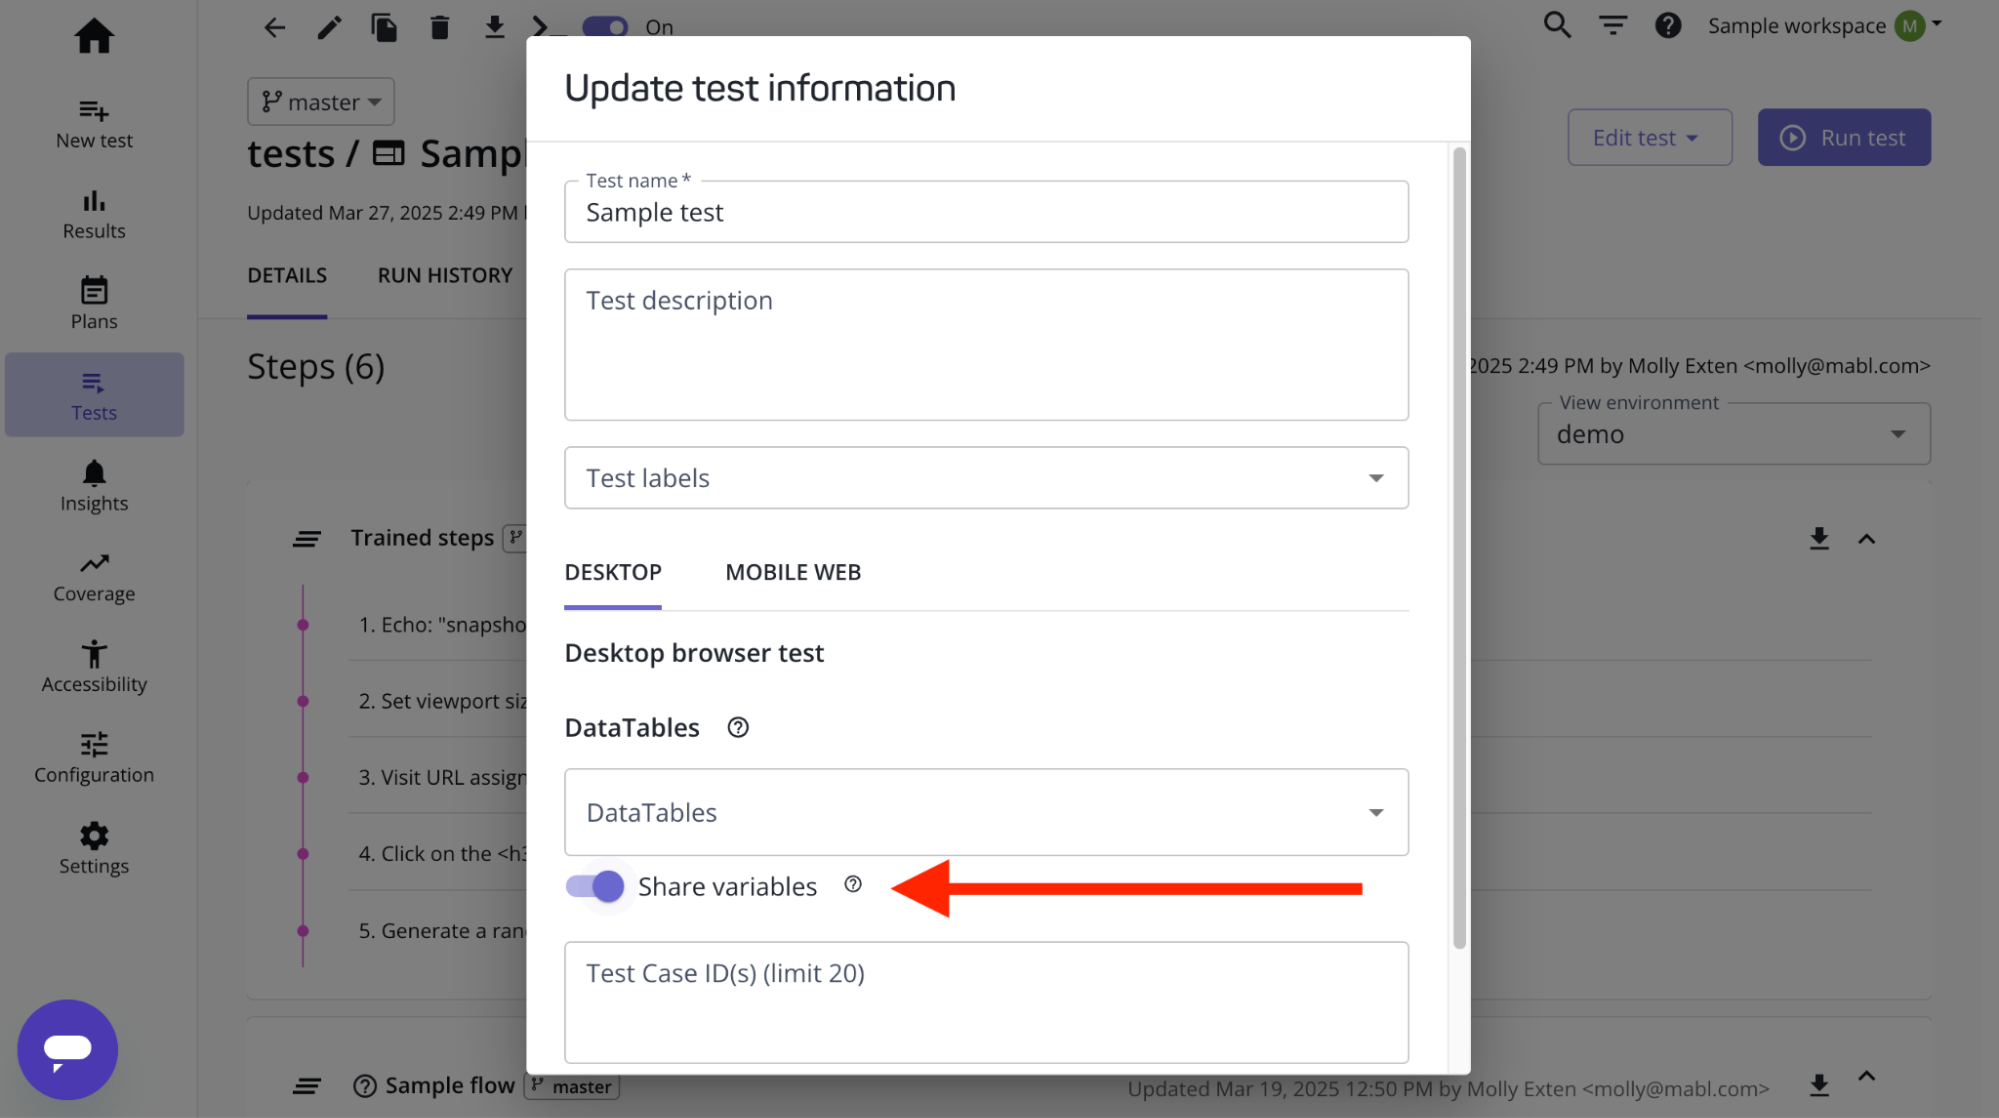Image resolution: width=1999 pixels, height=1118 pixels.
Task: Switch to the MOBILE WEB tab
Action: tap(792, 572)
